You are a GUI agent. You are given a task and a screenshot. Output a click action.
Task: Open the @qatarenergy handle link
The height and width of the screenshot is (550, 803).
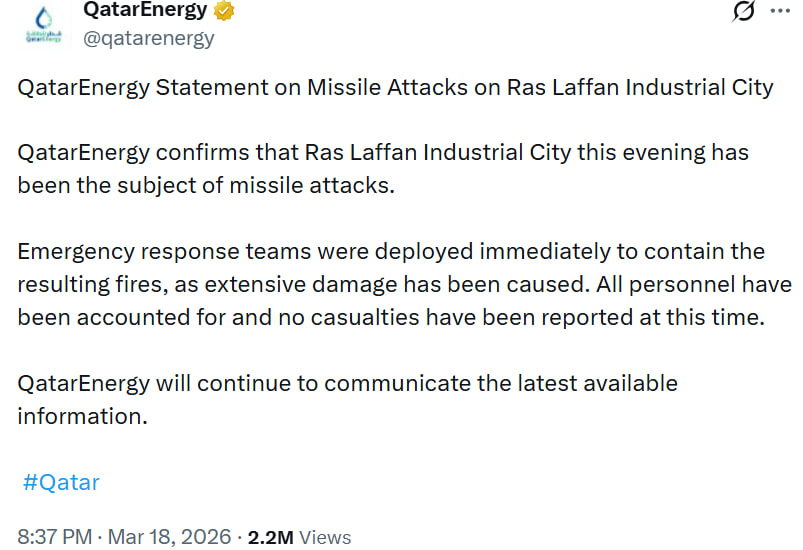(149, 39)
